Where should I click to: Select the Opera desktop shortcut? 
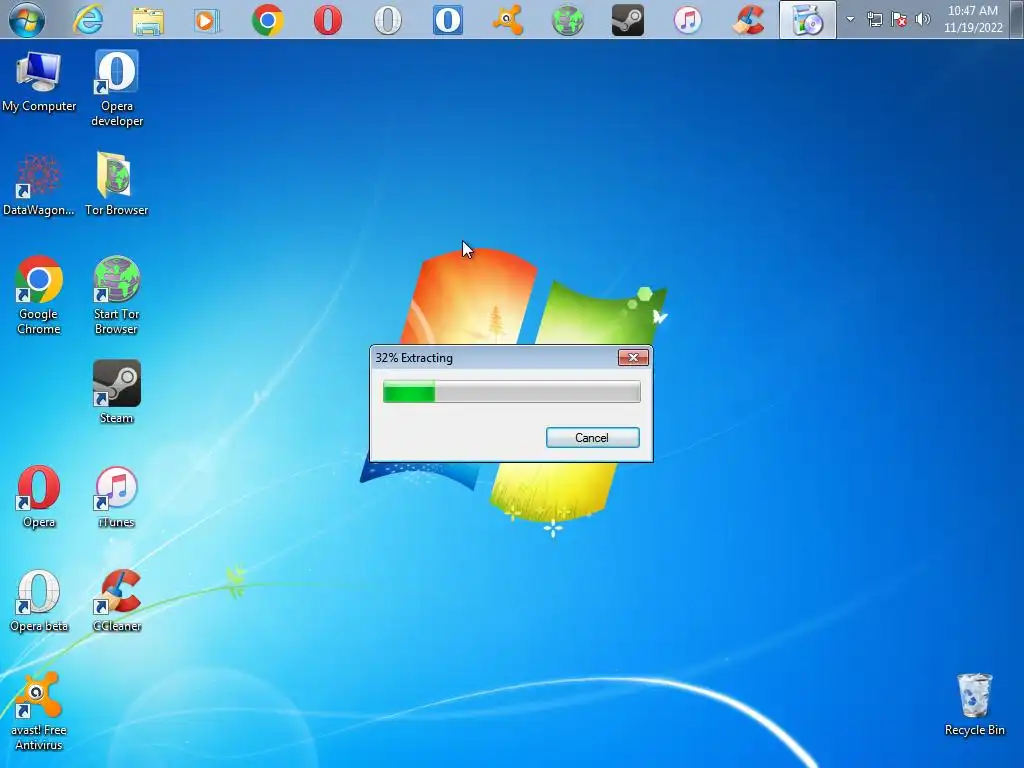39,496
